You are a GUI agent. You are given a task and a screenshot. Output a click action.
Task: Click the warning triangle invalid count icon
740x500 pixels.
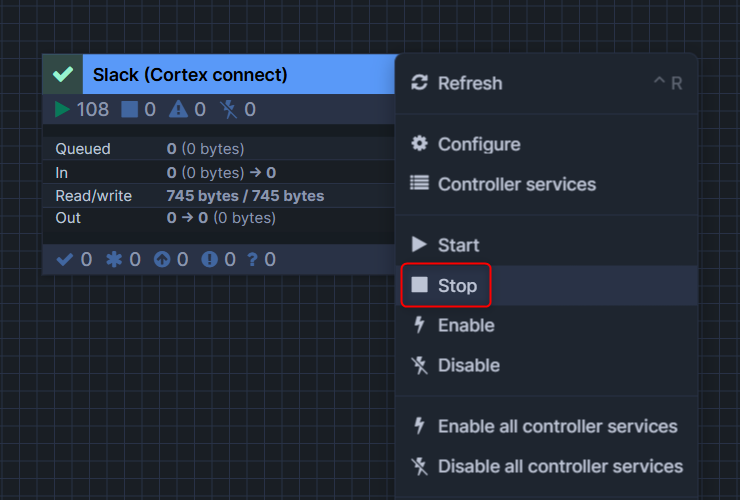[178, 109]
